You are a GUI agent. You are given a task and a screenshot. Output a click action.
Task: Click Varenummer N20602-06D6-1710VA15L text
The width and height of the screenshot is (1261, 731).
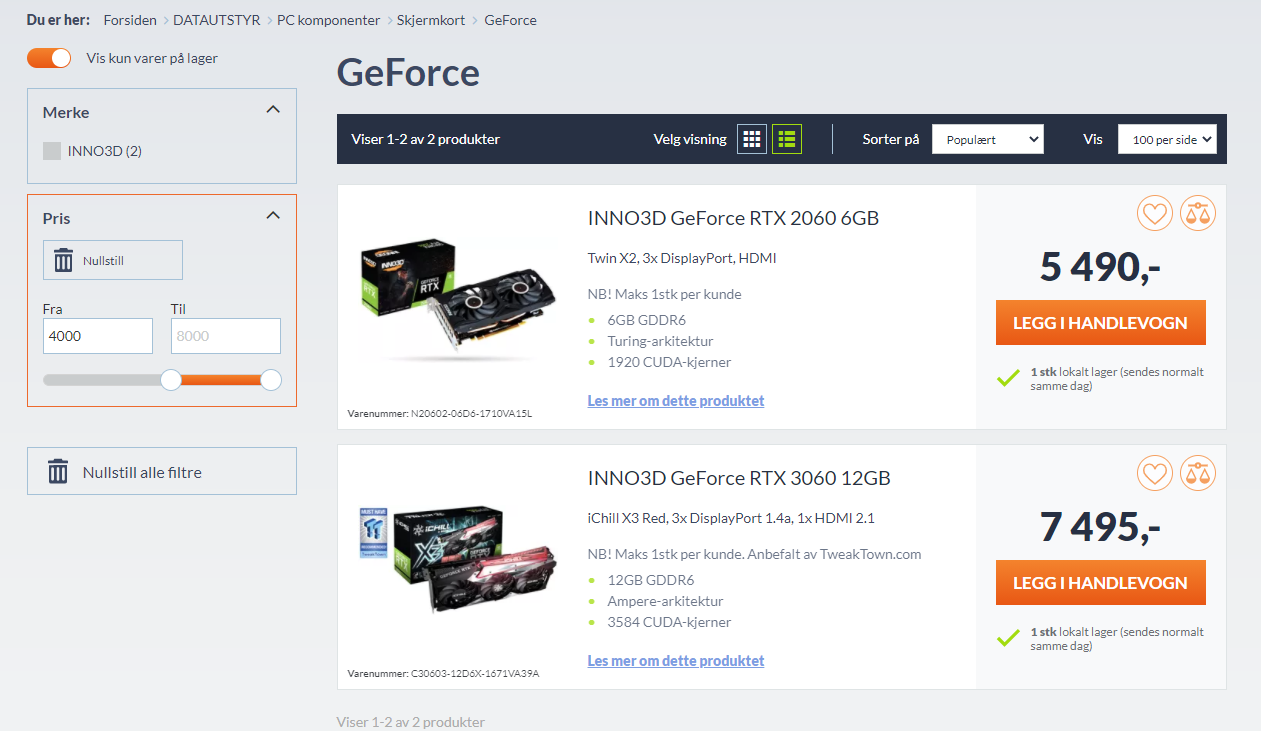coord(440,413)
